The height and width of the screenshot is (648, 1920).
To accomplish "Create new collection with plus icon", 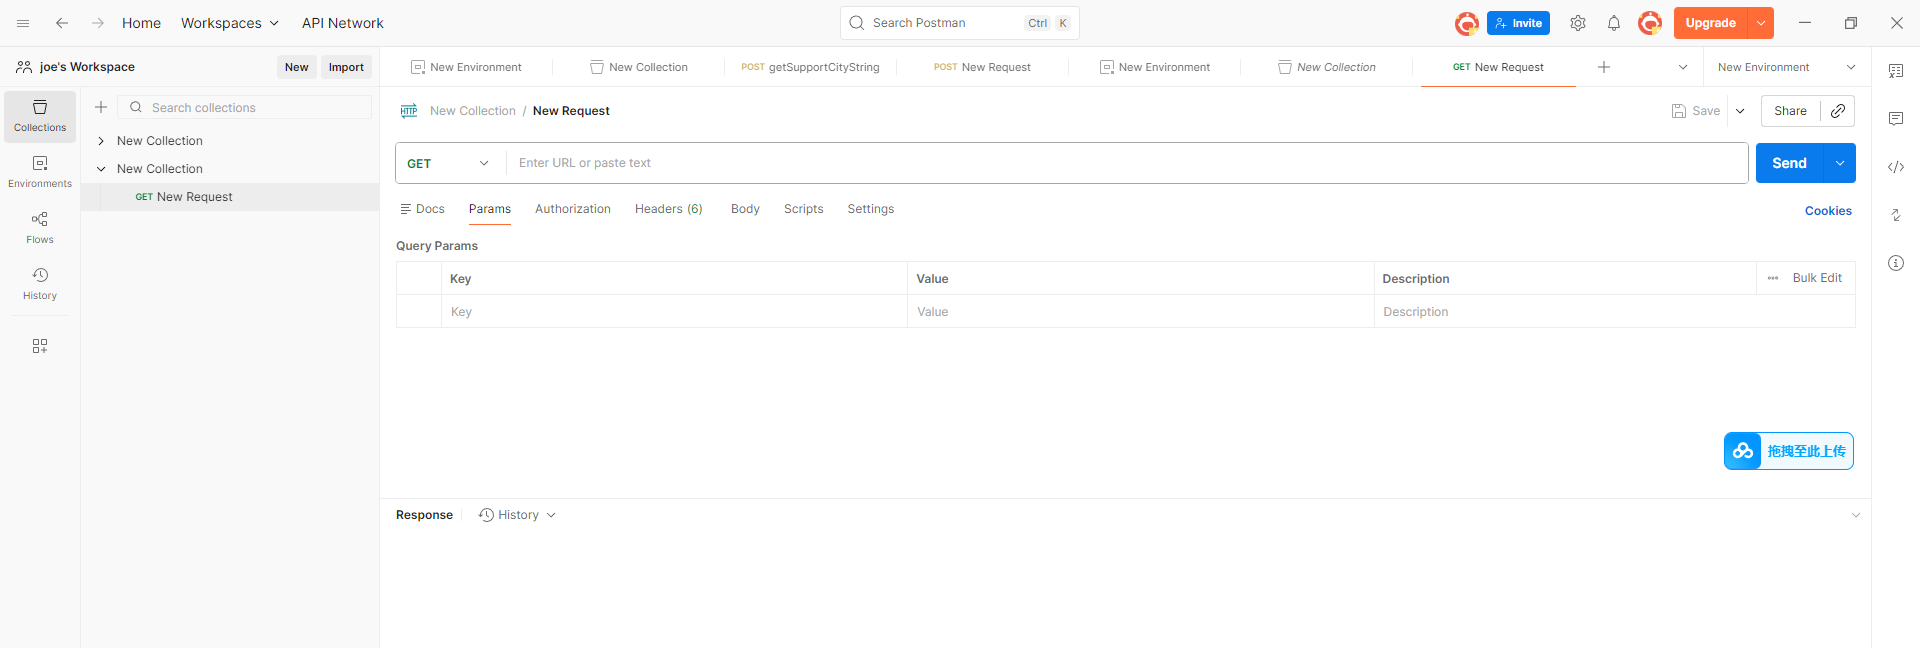I will (101, 107).
